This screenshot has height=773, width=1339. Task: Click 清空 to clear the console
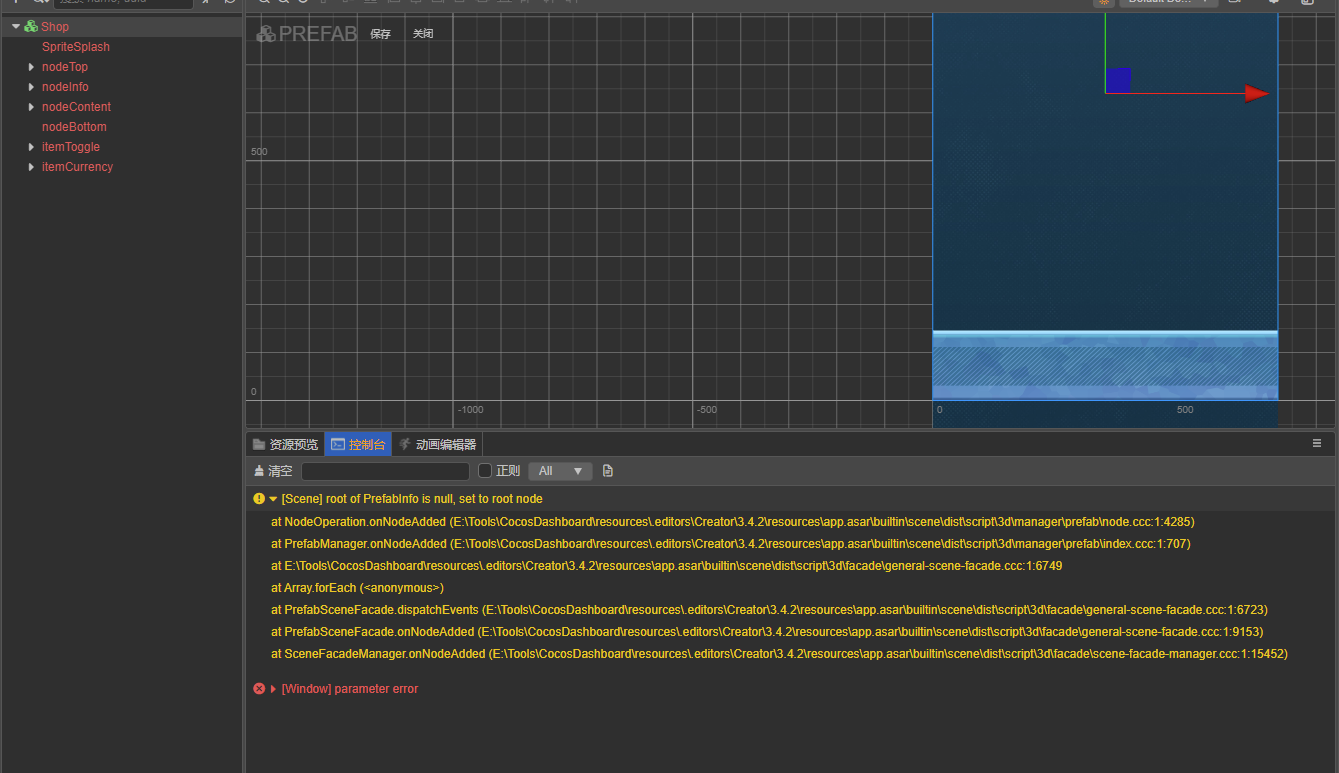pyautogui.click(x=273, y=471)
